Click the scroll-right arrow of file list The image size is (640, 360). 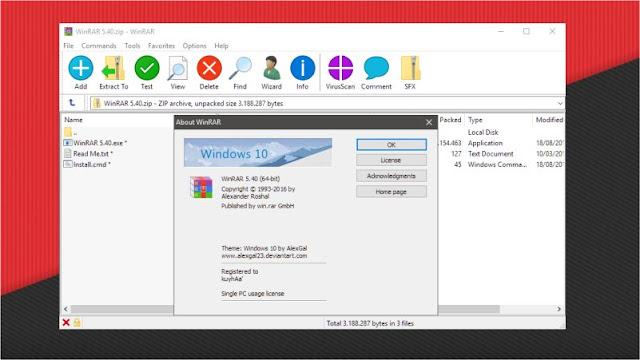[x=559, y=309]
